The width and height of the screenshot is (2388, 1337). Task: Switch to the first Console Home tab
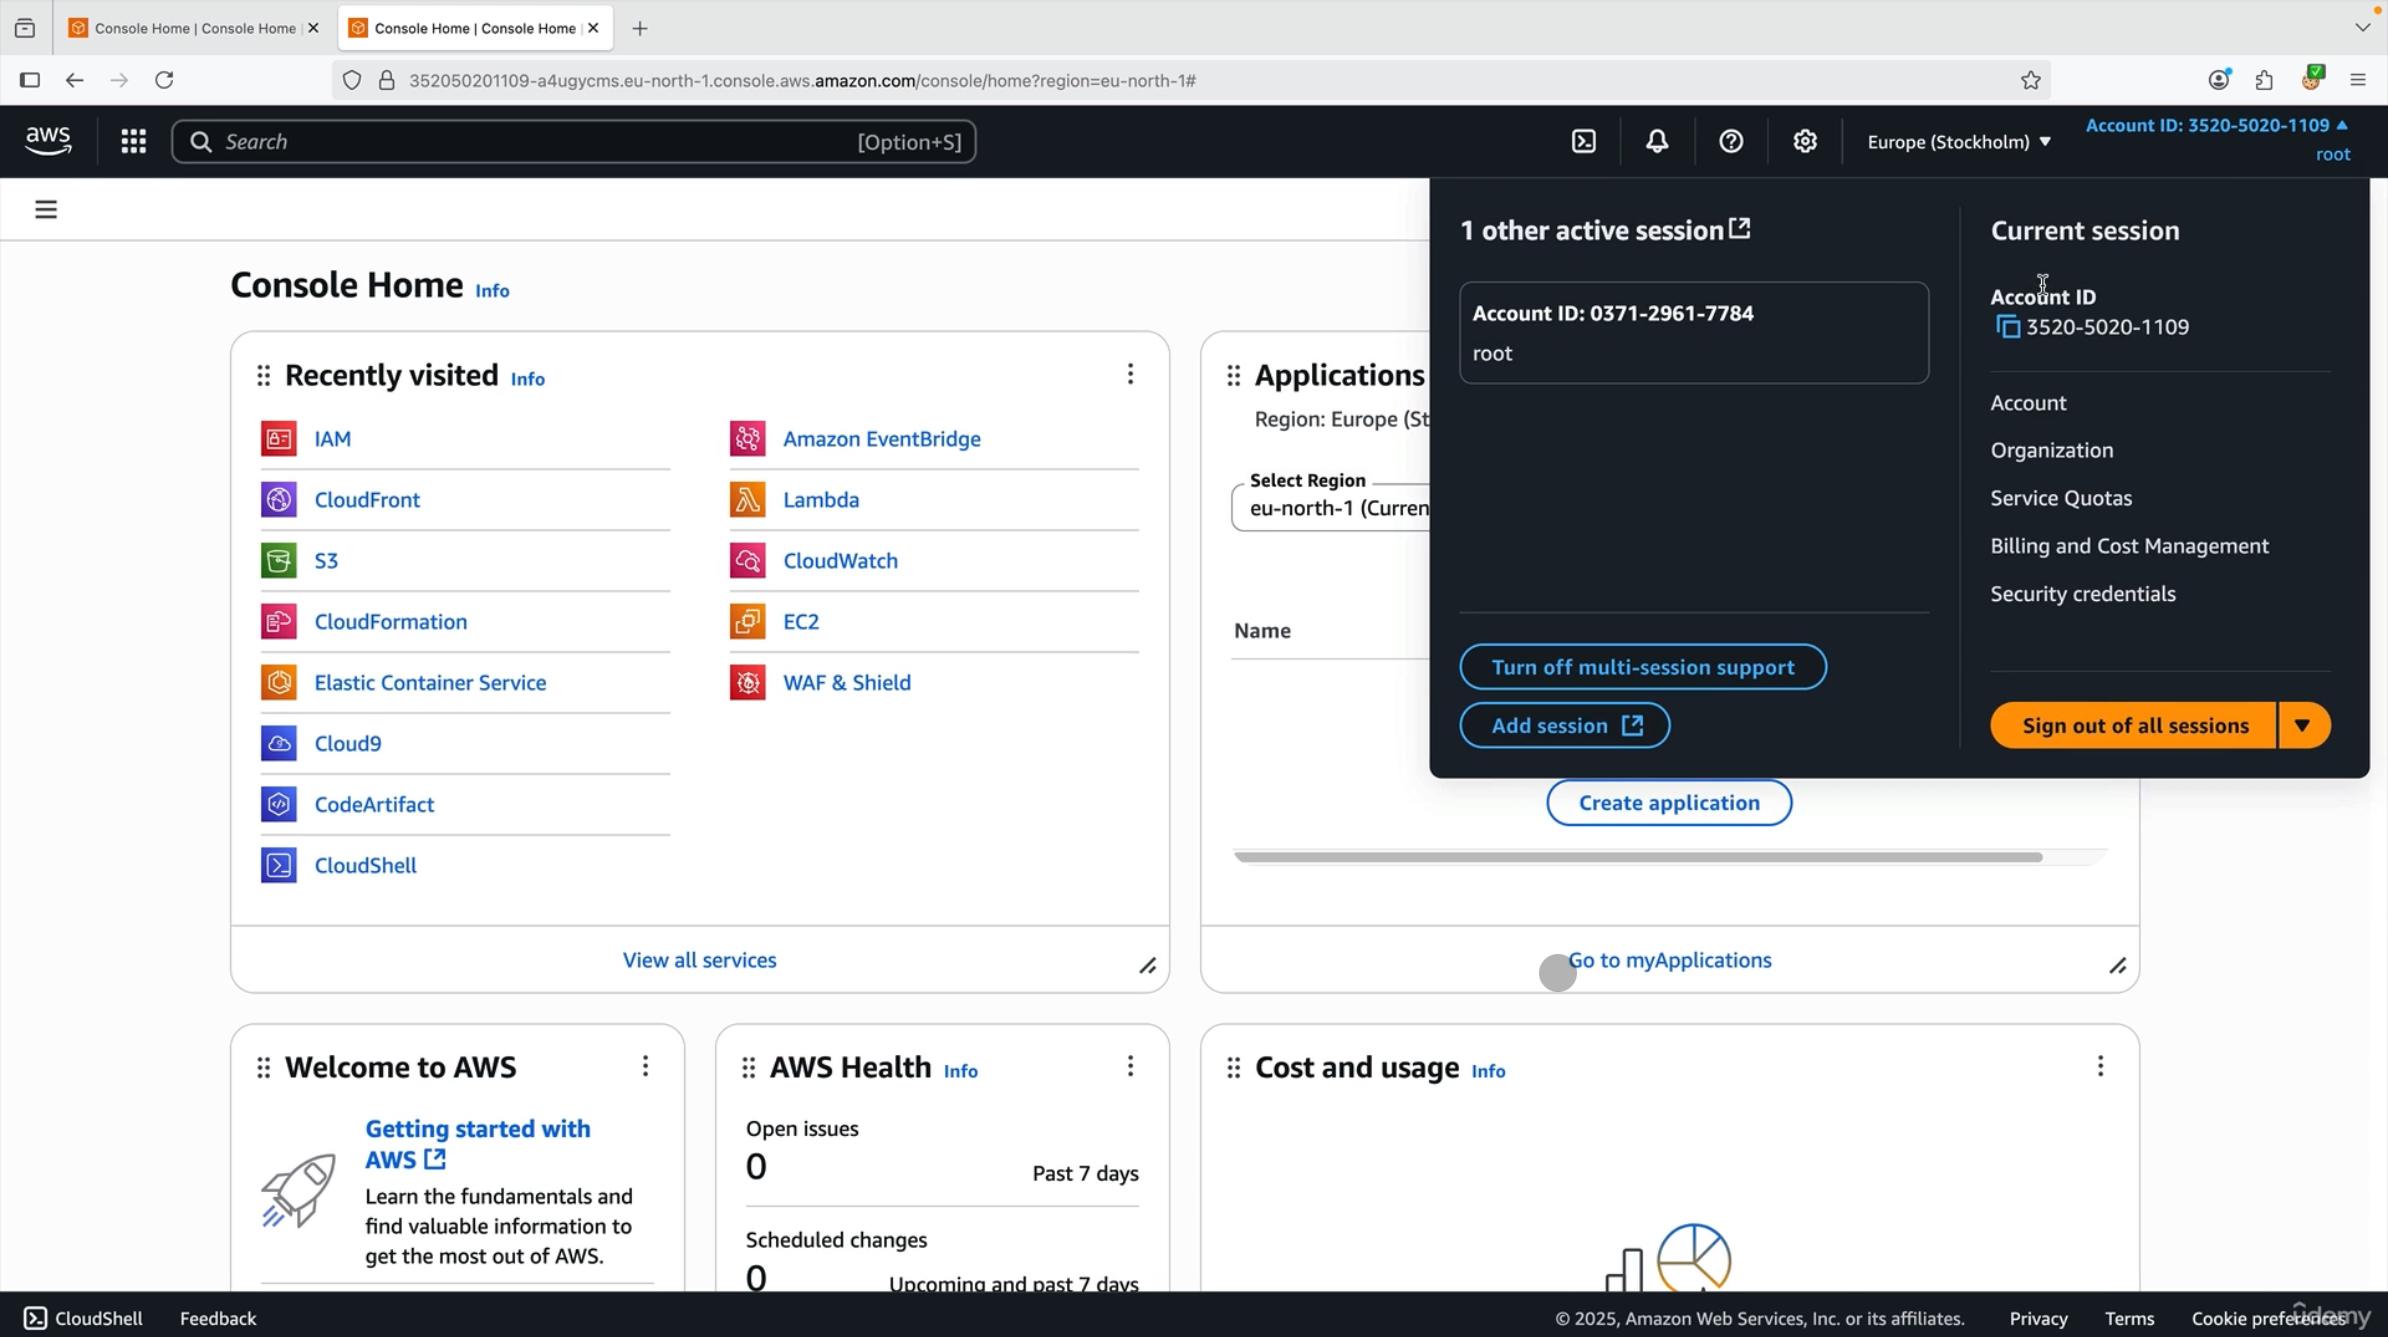click(193, 28)
